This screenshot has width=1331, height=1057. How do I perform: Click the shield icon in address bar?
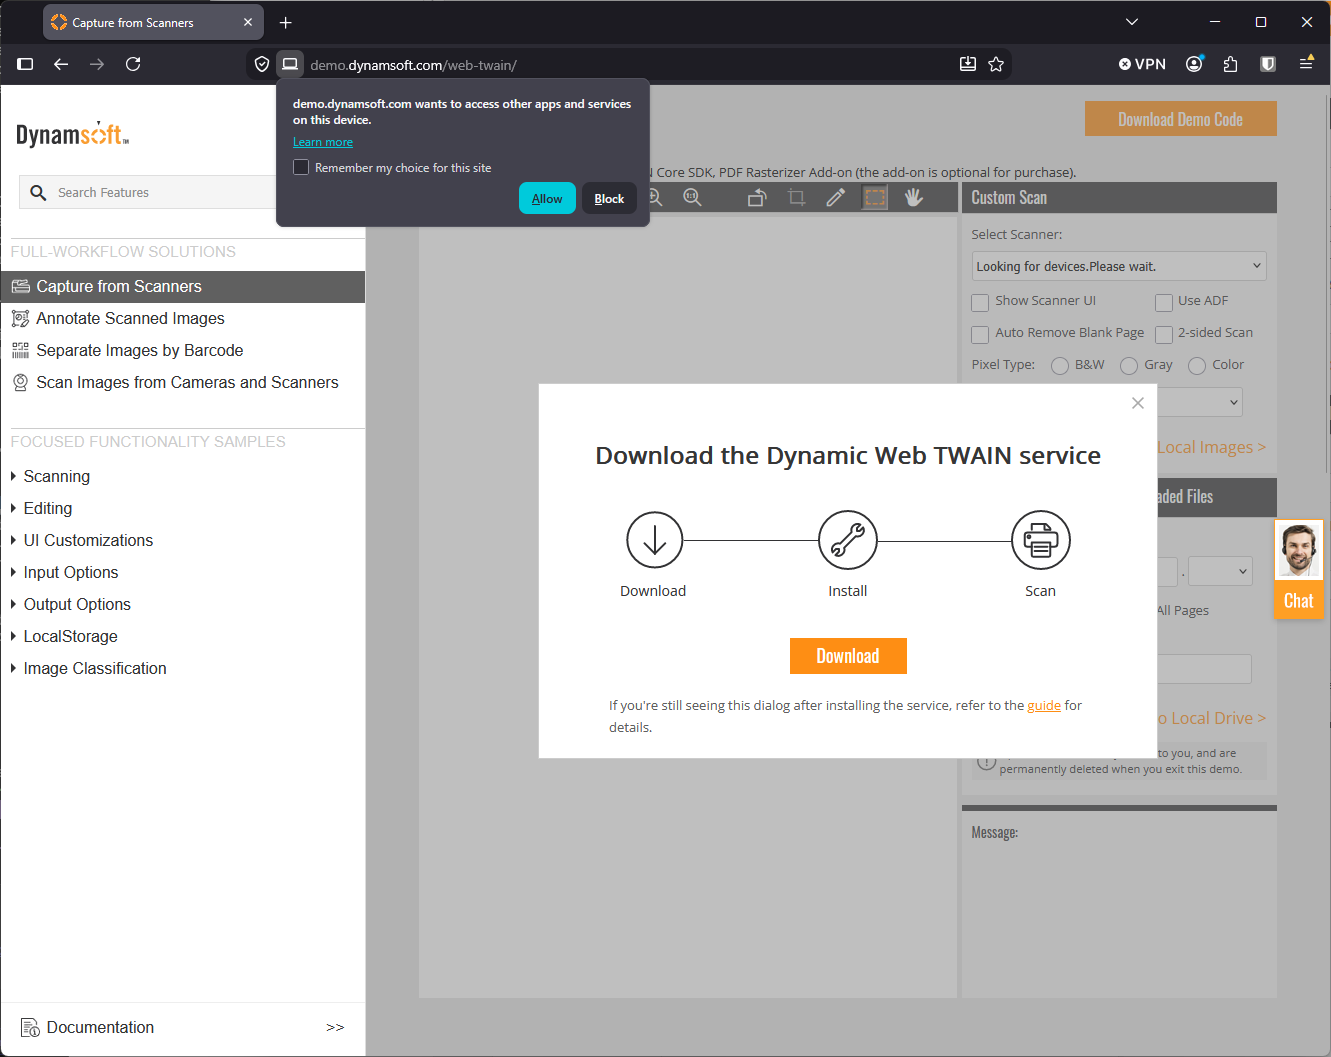pos(262,64)
